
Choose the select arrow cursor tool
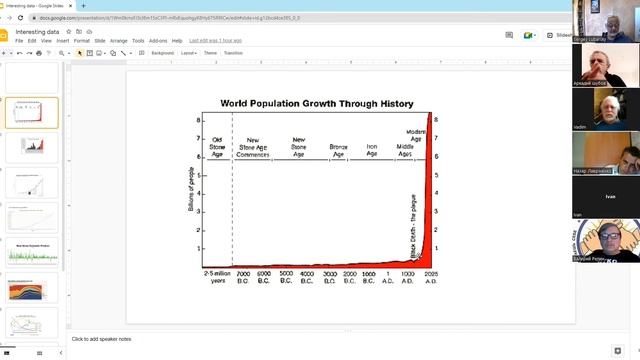tap(80, 53)
